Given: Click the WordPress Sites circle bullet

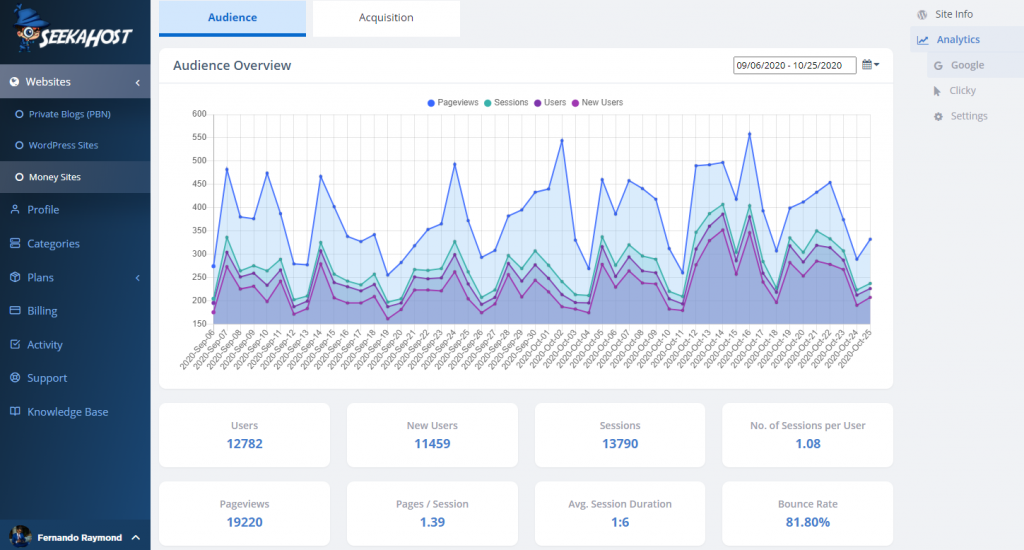Looking at the screenshot, I should tap(19, 146).
